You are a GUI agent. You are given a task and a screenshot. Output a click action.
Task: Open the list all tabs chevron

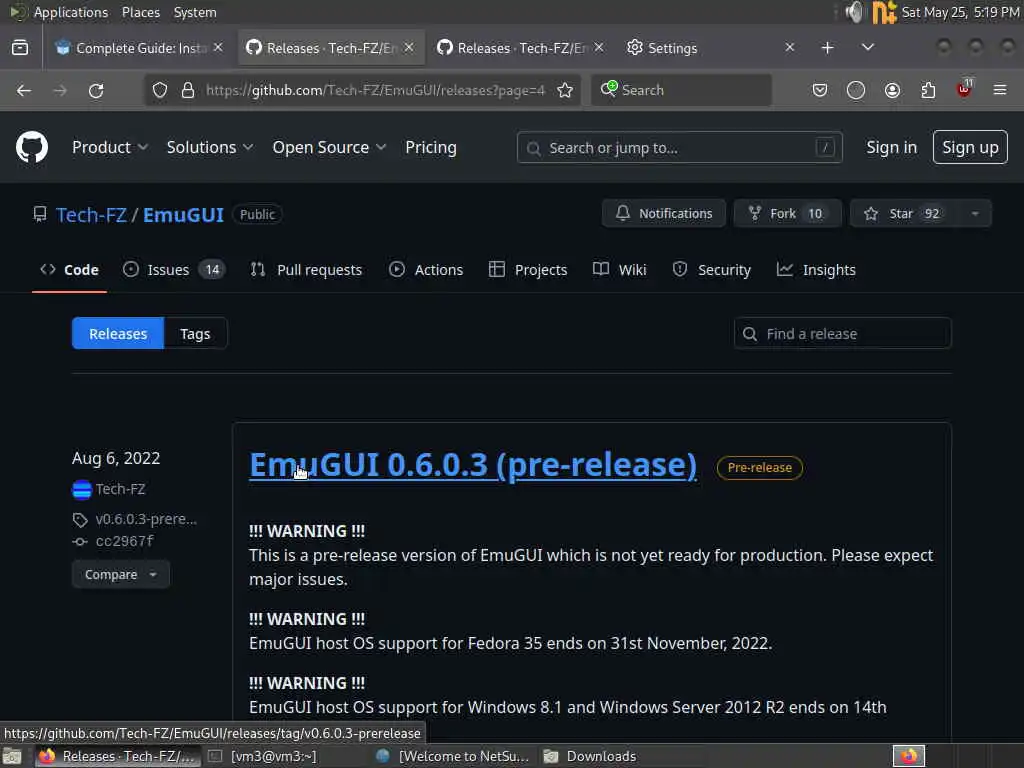tap(867, 48)
